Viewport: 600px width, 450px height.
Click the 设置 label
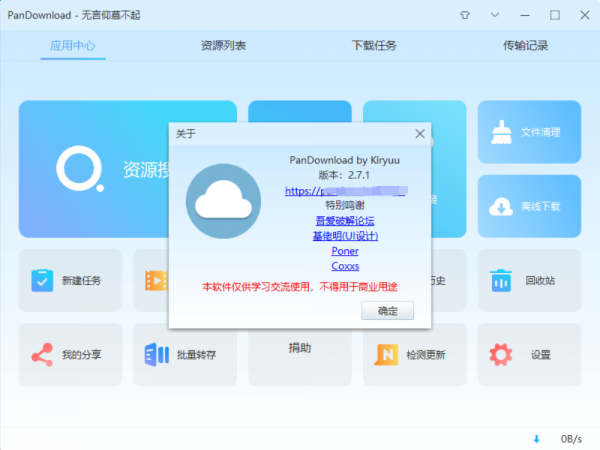[540, 355]
